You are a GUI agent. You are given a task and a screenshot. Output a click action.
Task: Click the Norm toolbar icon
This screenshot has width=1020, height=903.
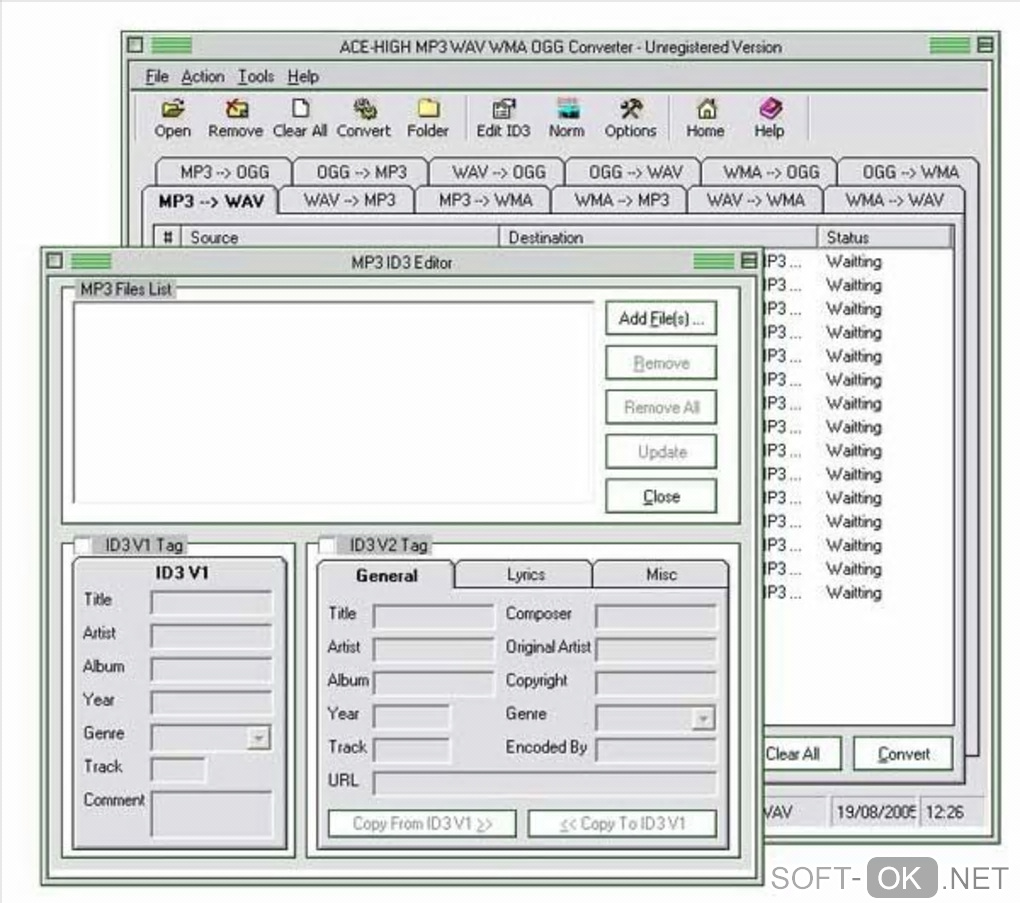[567, 118]
